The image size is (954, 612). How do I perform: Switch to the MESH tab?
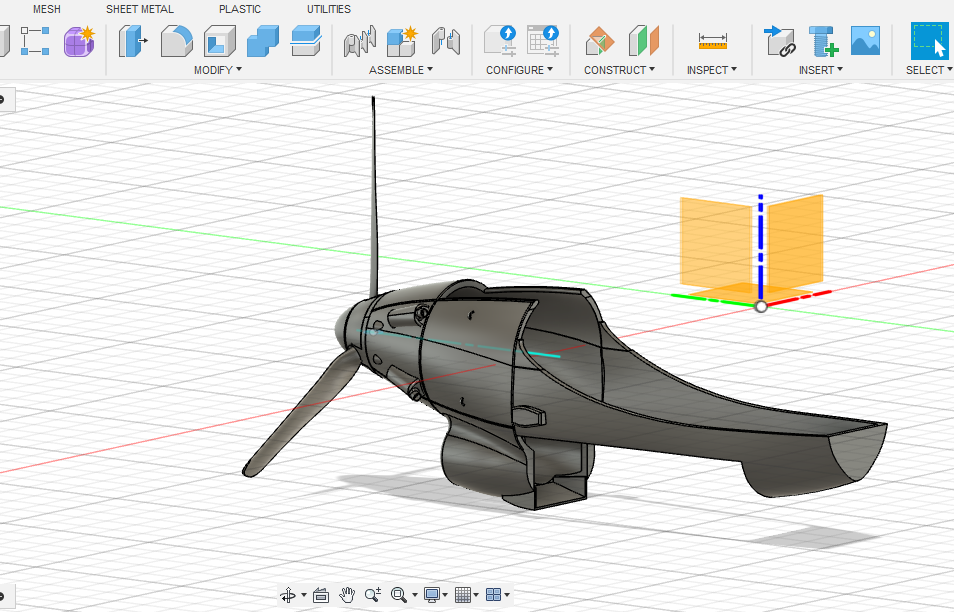tap(47, 9)
